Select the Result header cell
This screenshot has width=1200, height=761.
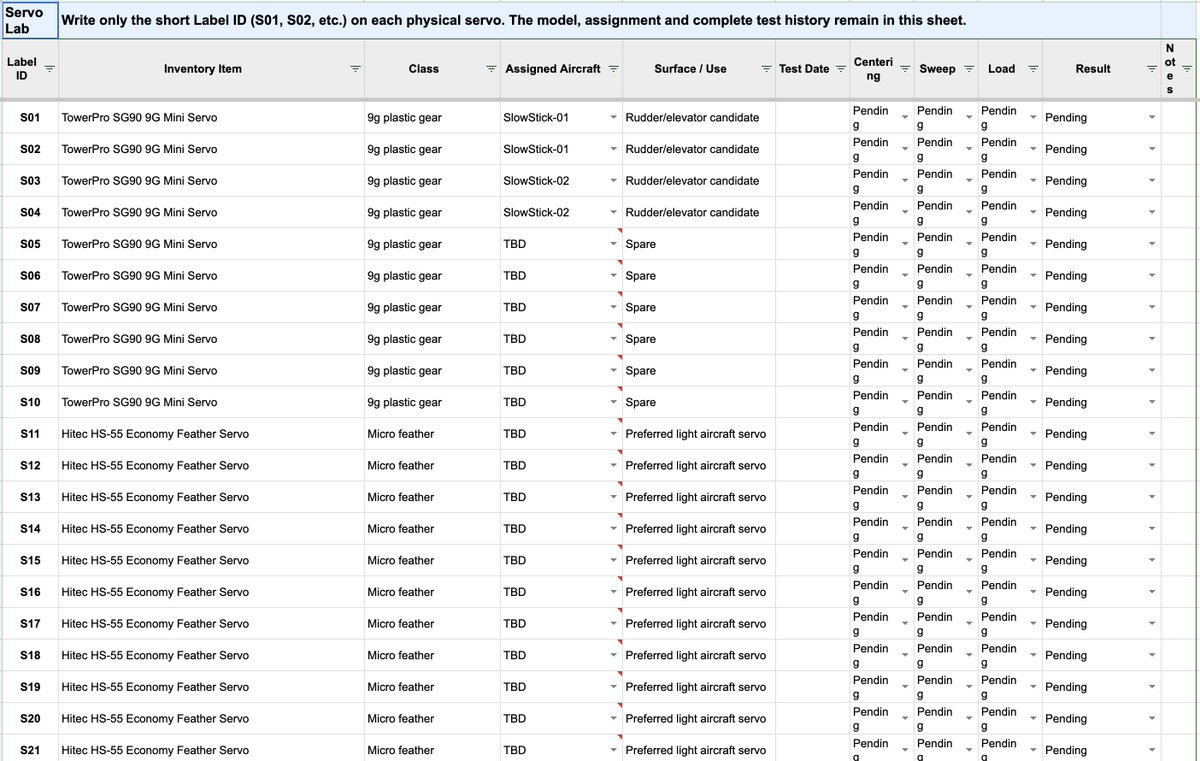pyautogui.click(x=1101, y=69)
